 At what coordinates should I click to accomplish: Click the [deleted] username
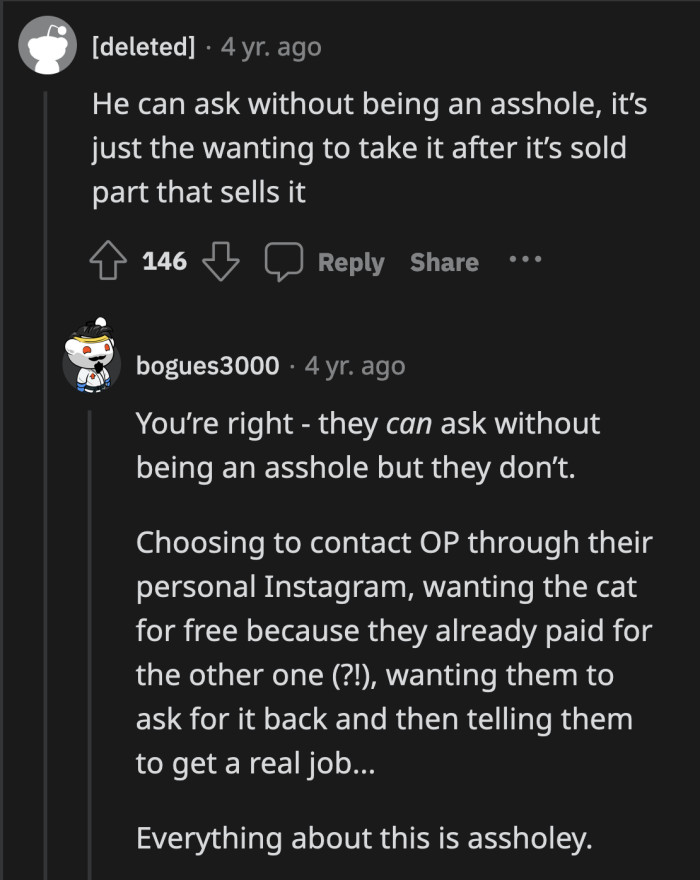(x=143, y=48)
